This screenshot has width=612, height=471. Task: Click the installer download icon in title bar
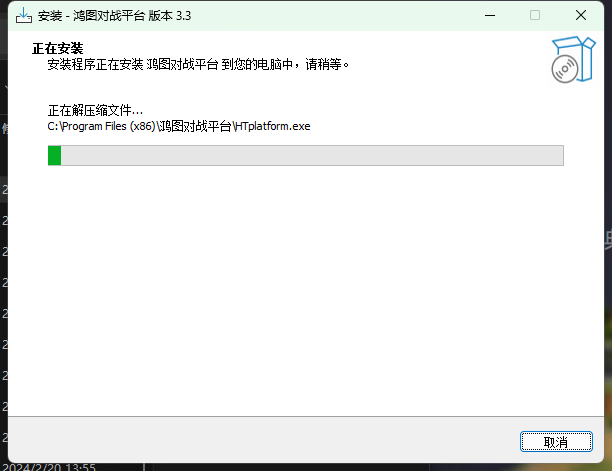tap(24, 16)
